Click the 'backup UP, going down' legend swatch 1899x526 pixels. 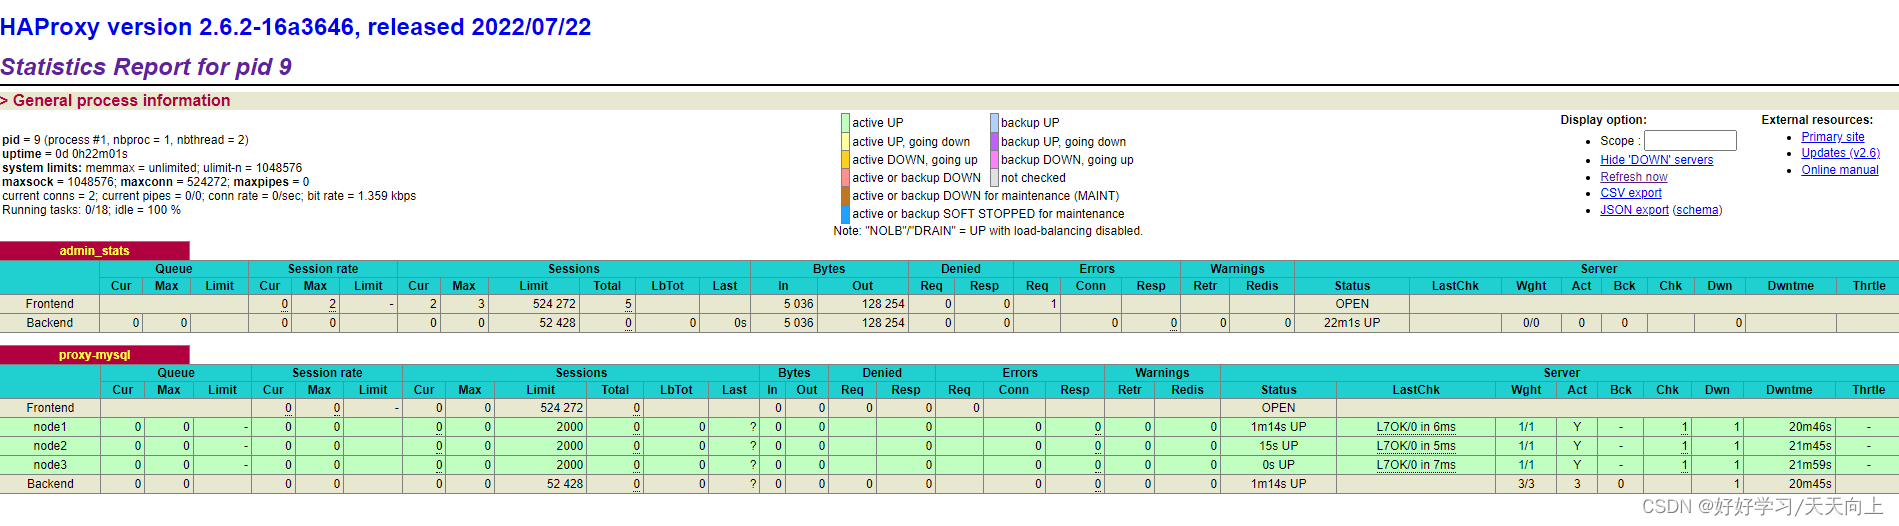click(x=995, y=142)
